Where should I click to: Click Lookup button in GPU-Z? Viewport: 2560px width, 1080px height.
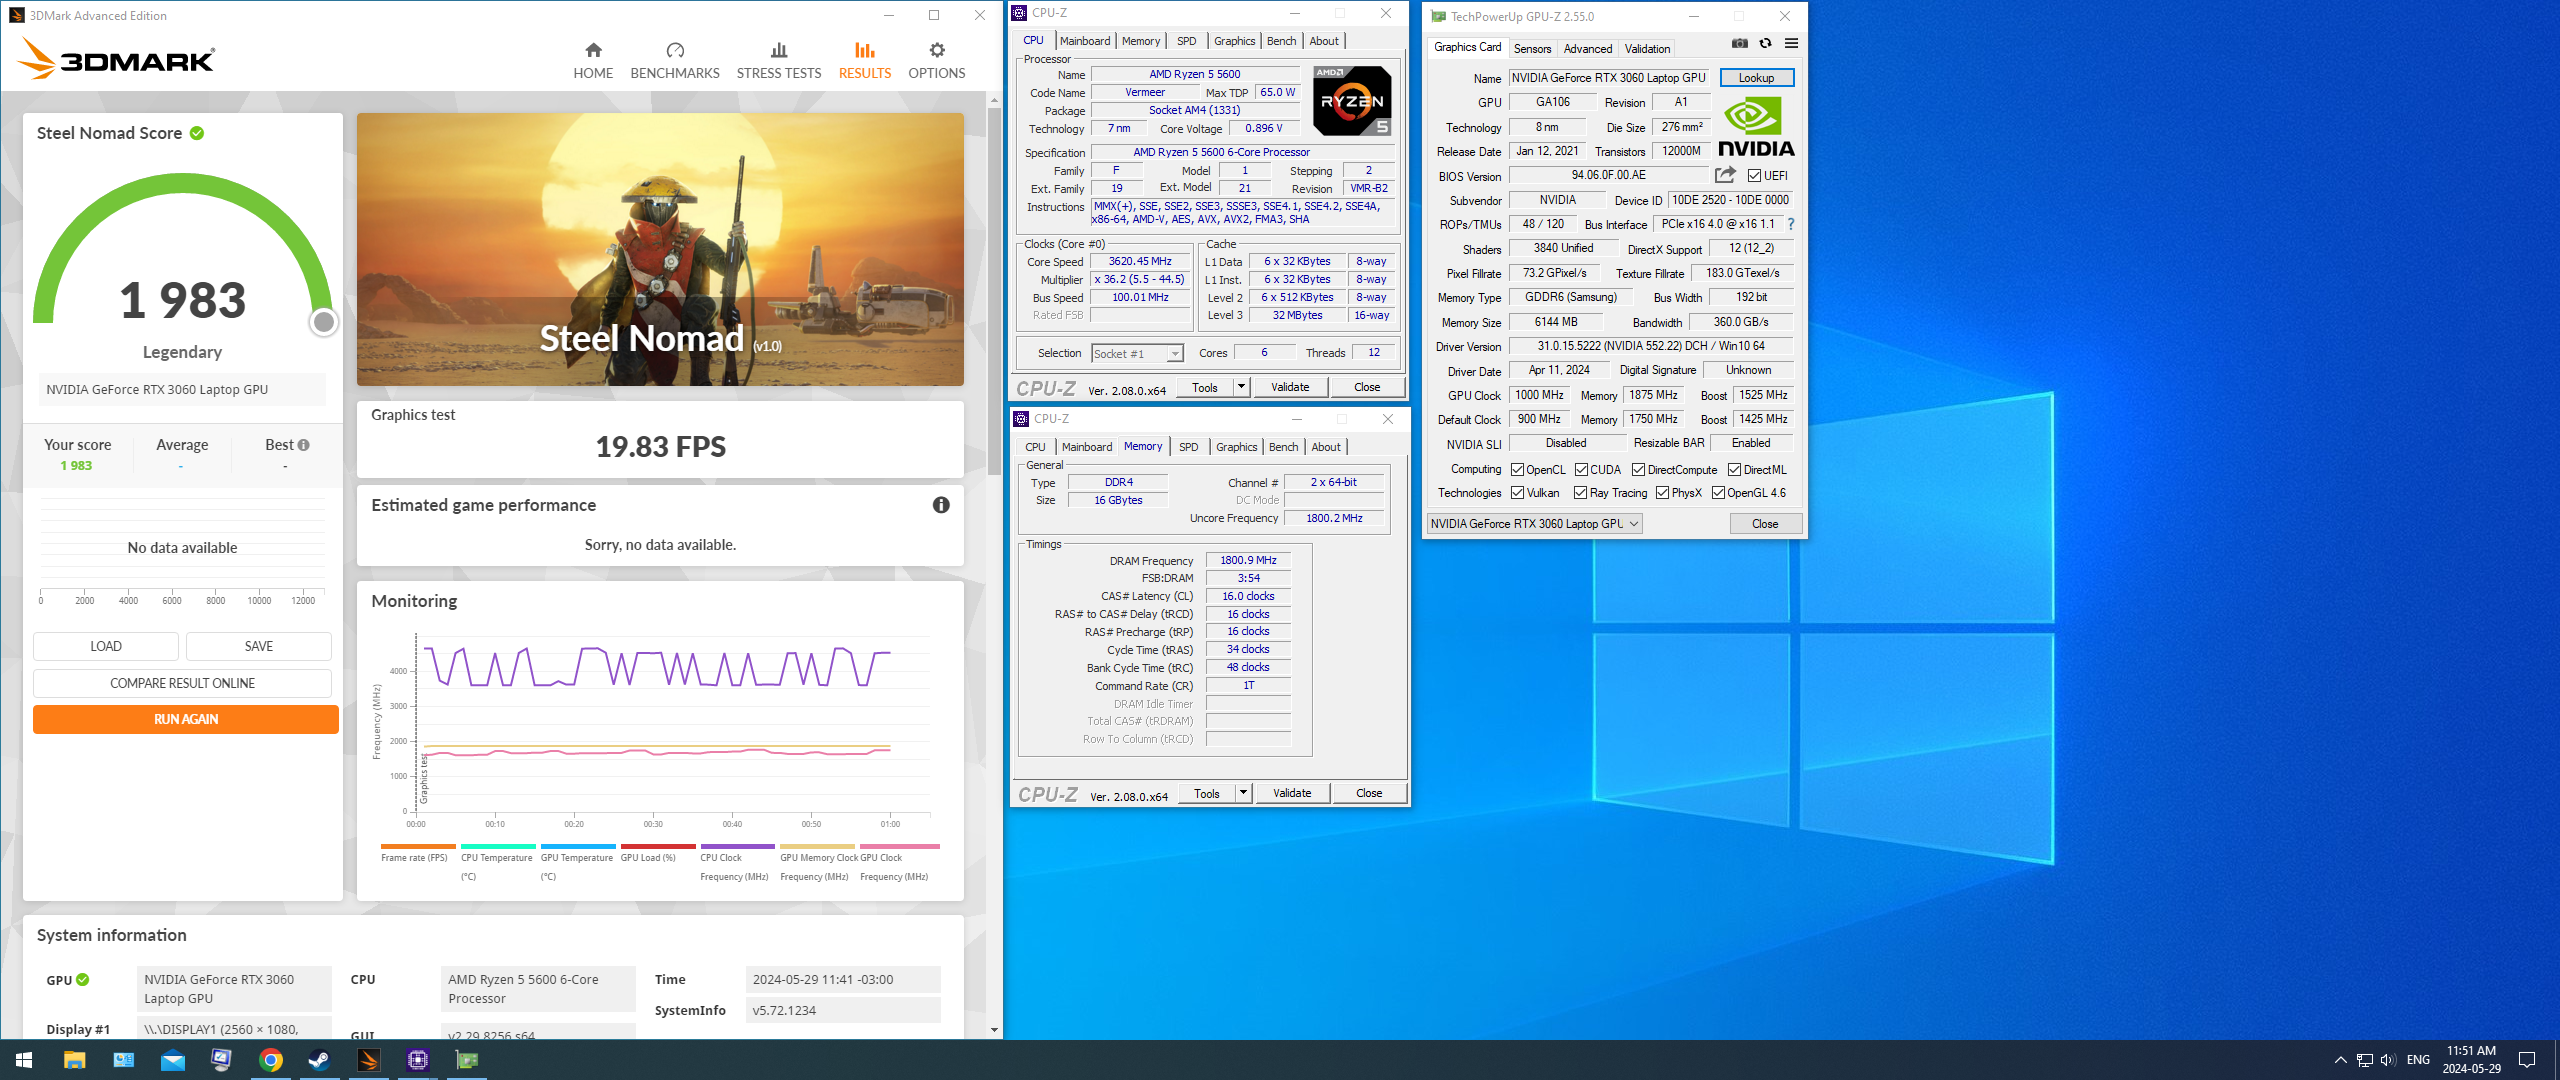tap(1757, 78)
